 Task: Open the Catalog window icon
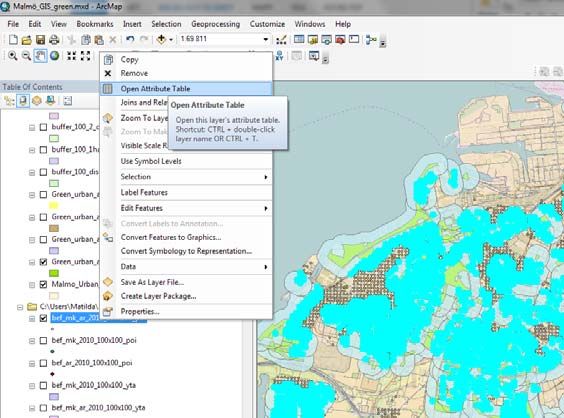pyautogui.click(x=313, y=40)
